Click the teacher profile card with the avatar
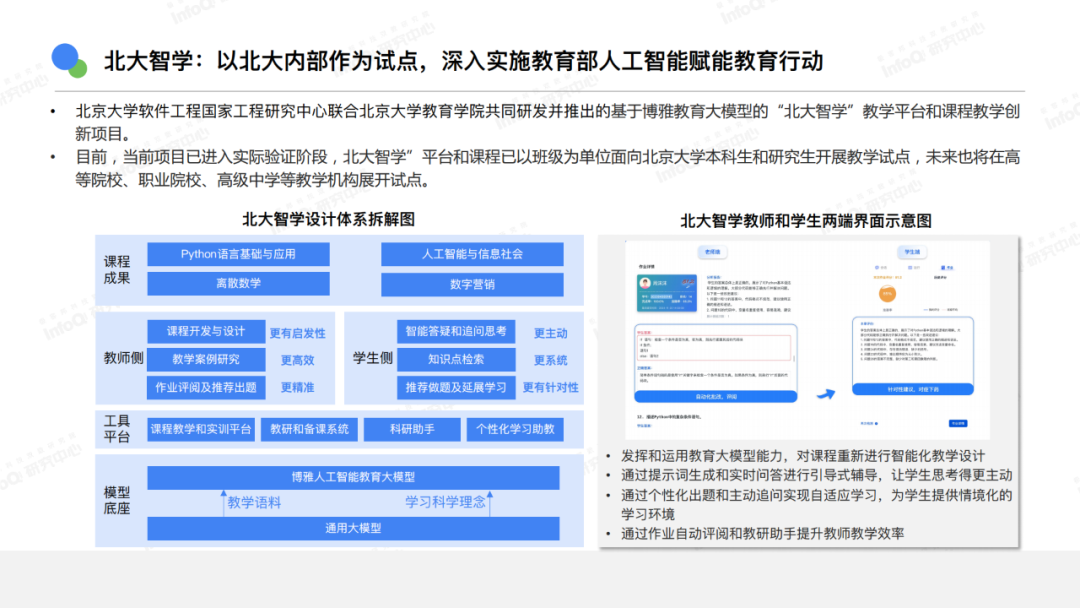 pos(666,293)
